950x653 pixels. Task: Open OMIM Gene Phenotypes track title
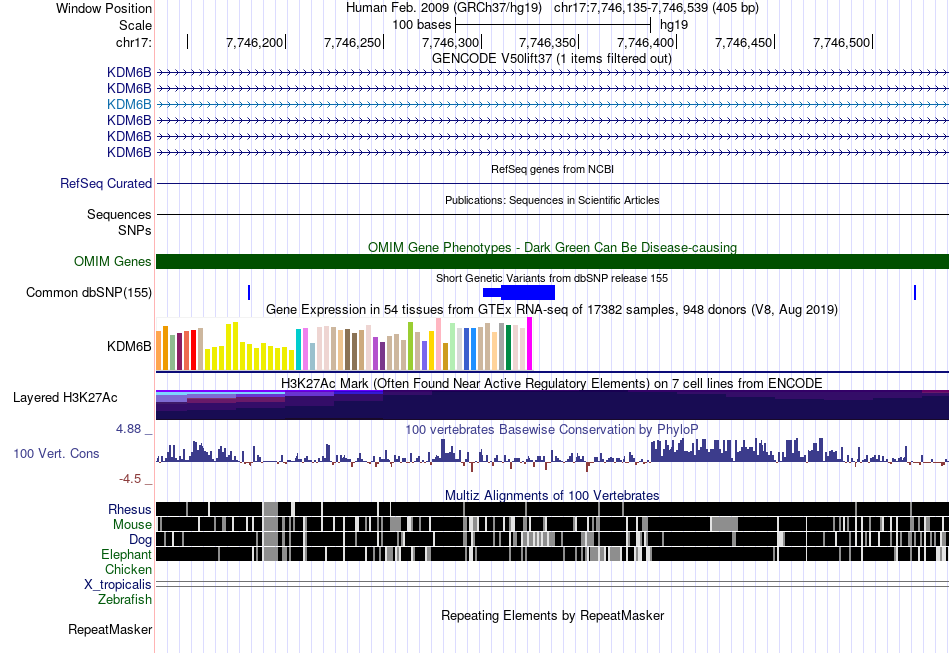pyautogui.click(x=552, y=247)
